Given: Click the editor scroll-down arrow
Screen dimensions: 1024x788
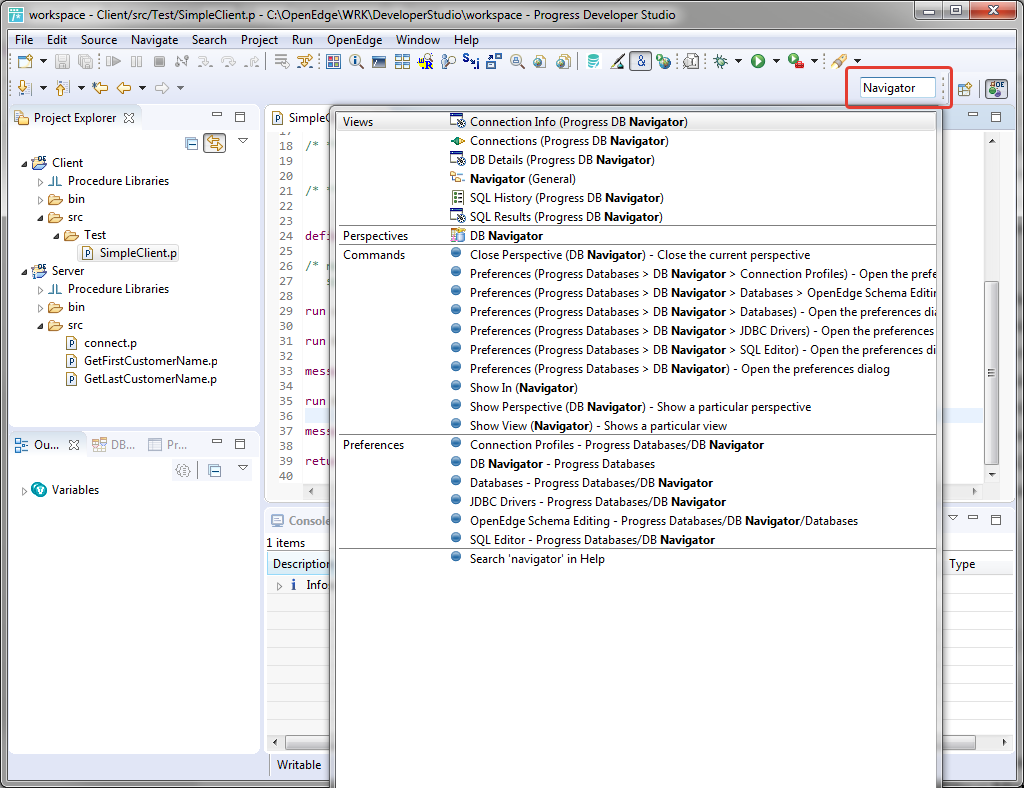Looking at the screenshot, I should pos(991,475).
